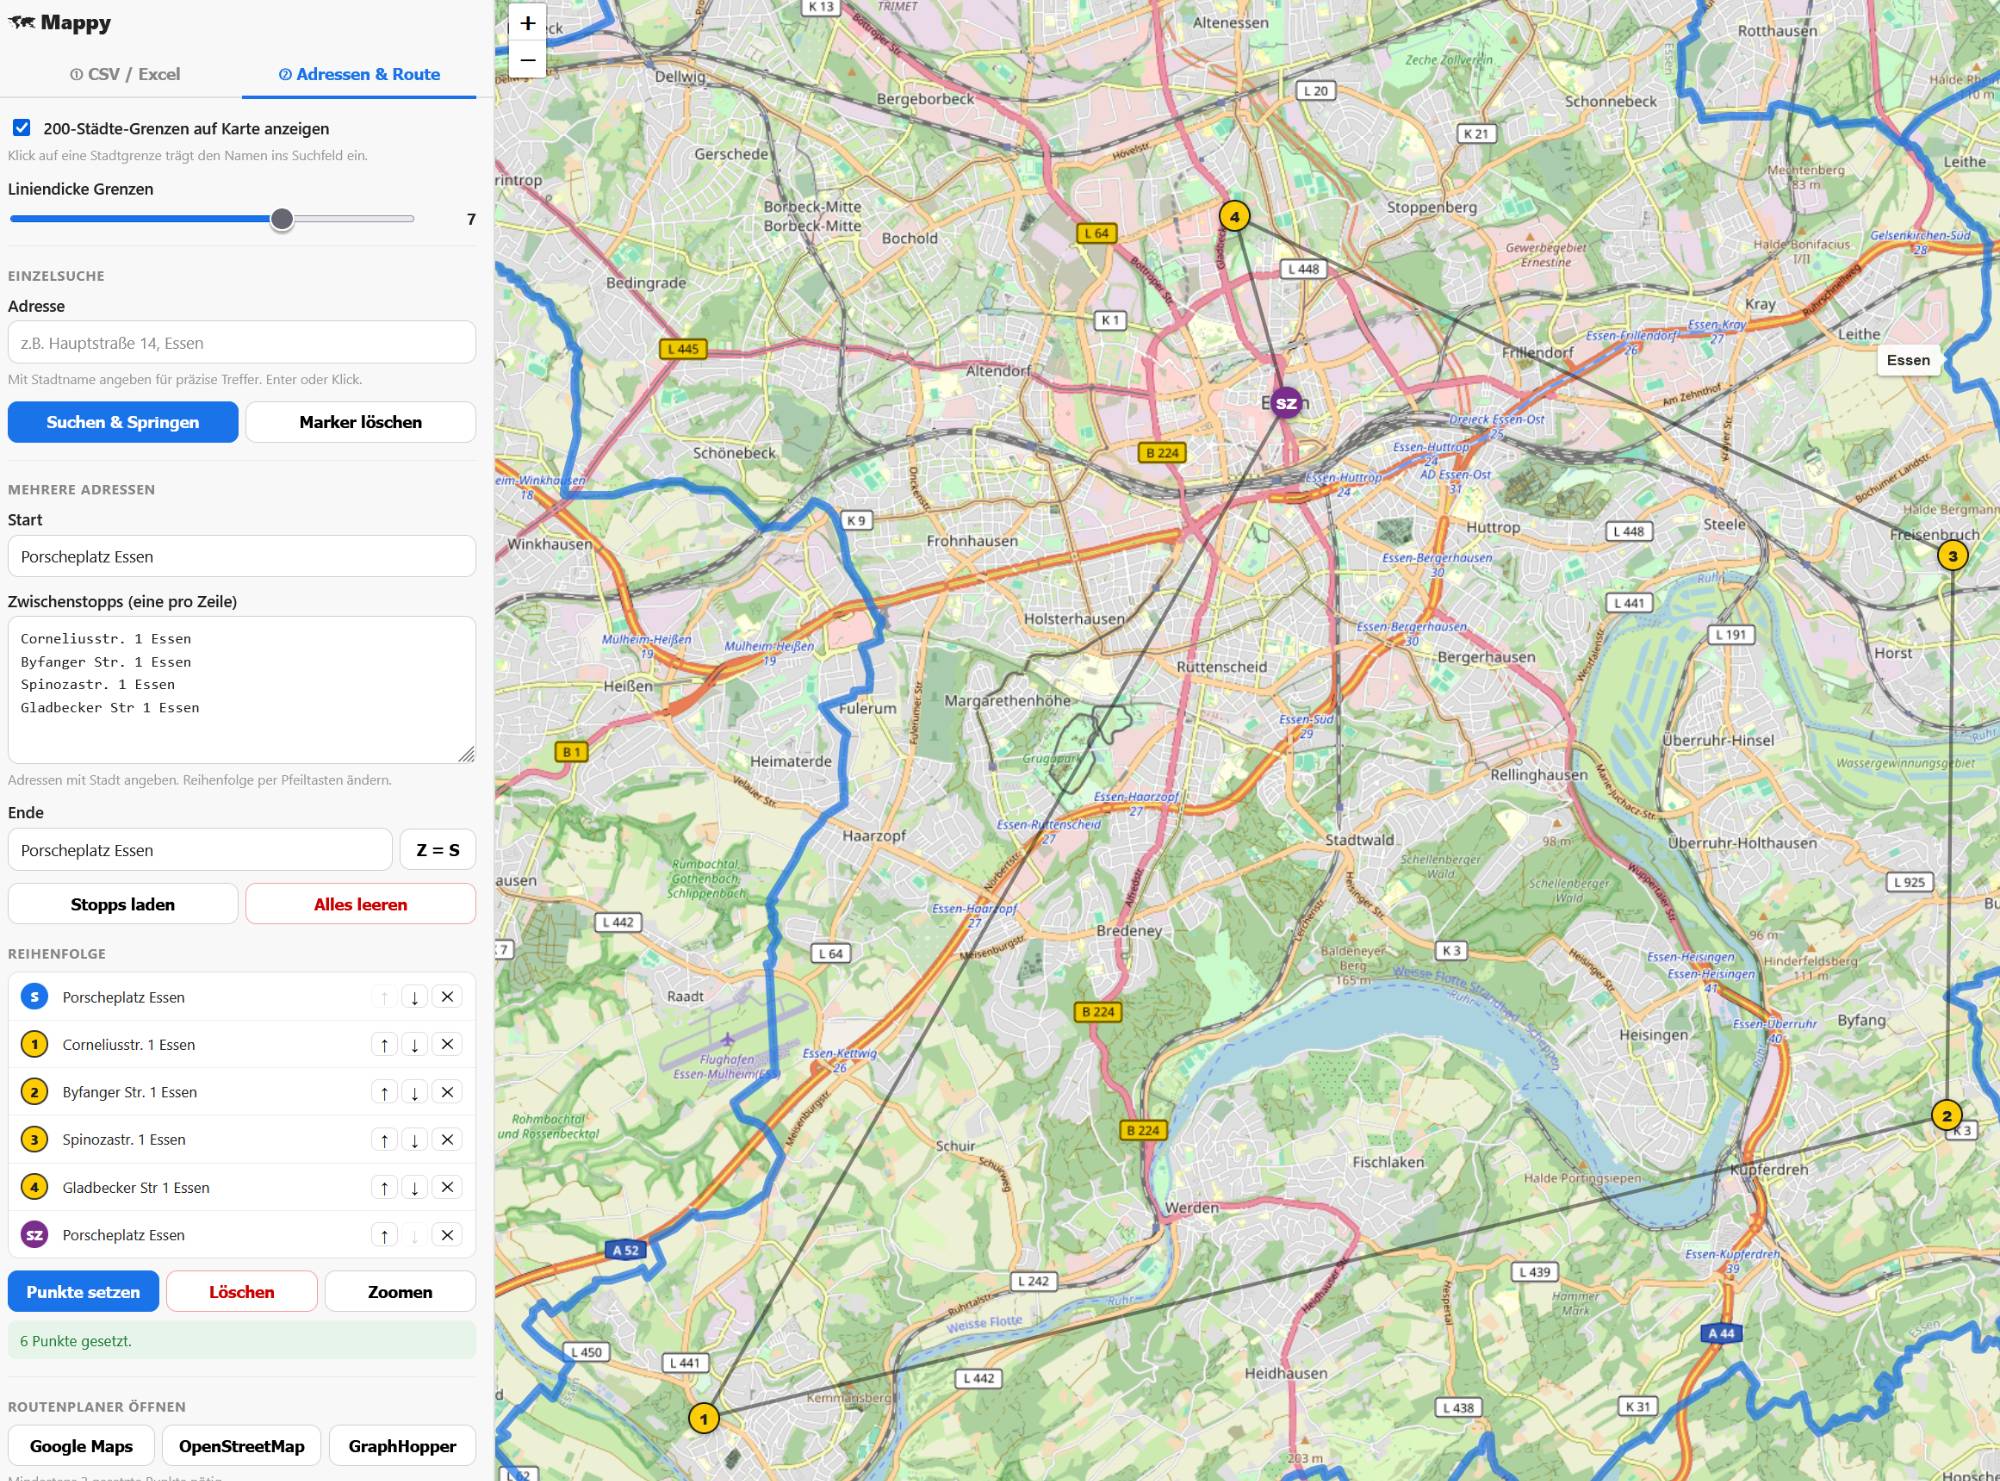Click the Mappy logo
This screenshot has width=2000, height=1481.
[60, 22]
